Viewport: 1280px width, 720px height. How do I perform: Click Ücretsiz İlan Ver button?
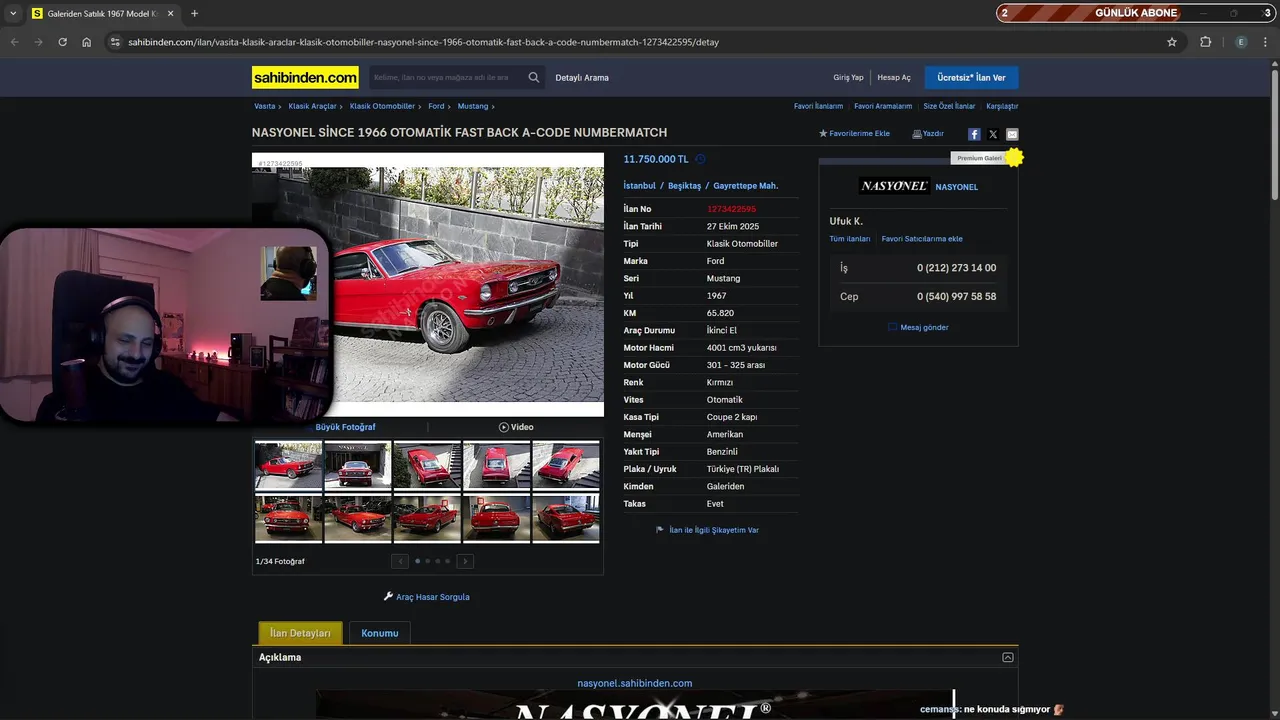click(971, 77)
